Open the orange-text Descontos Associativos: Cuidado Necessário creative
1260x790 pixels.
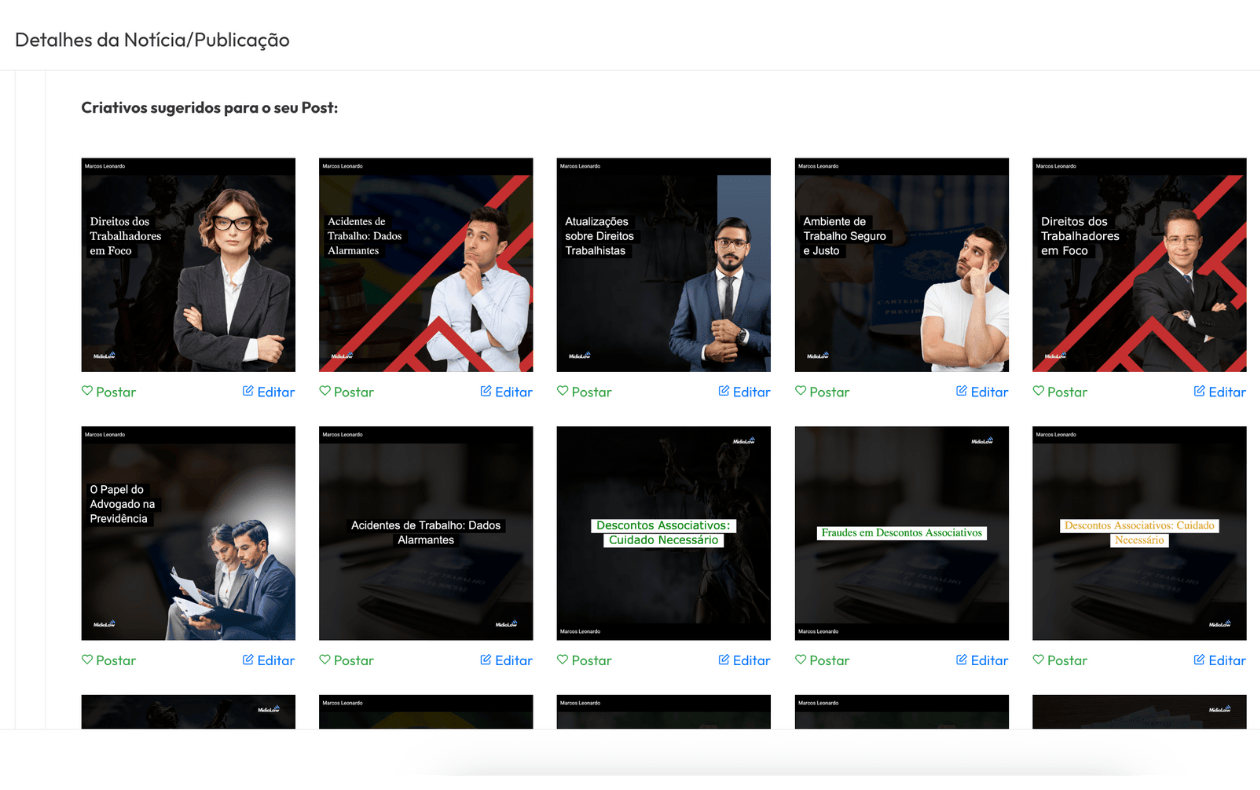(x=1140, y=533)
